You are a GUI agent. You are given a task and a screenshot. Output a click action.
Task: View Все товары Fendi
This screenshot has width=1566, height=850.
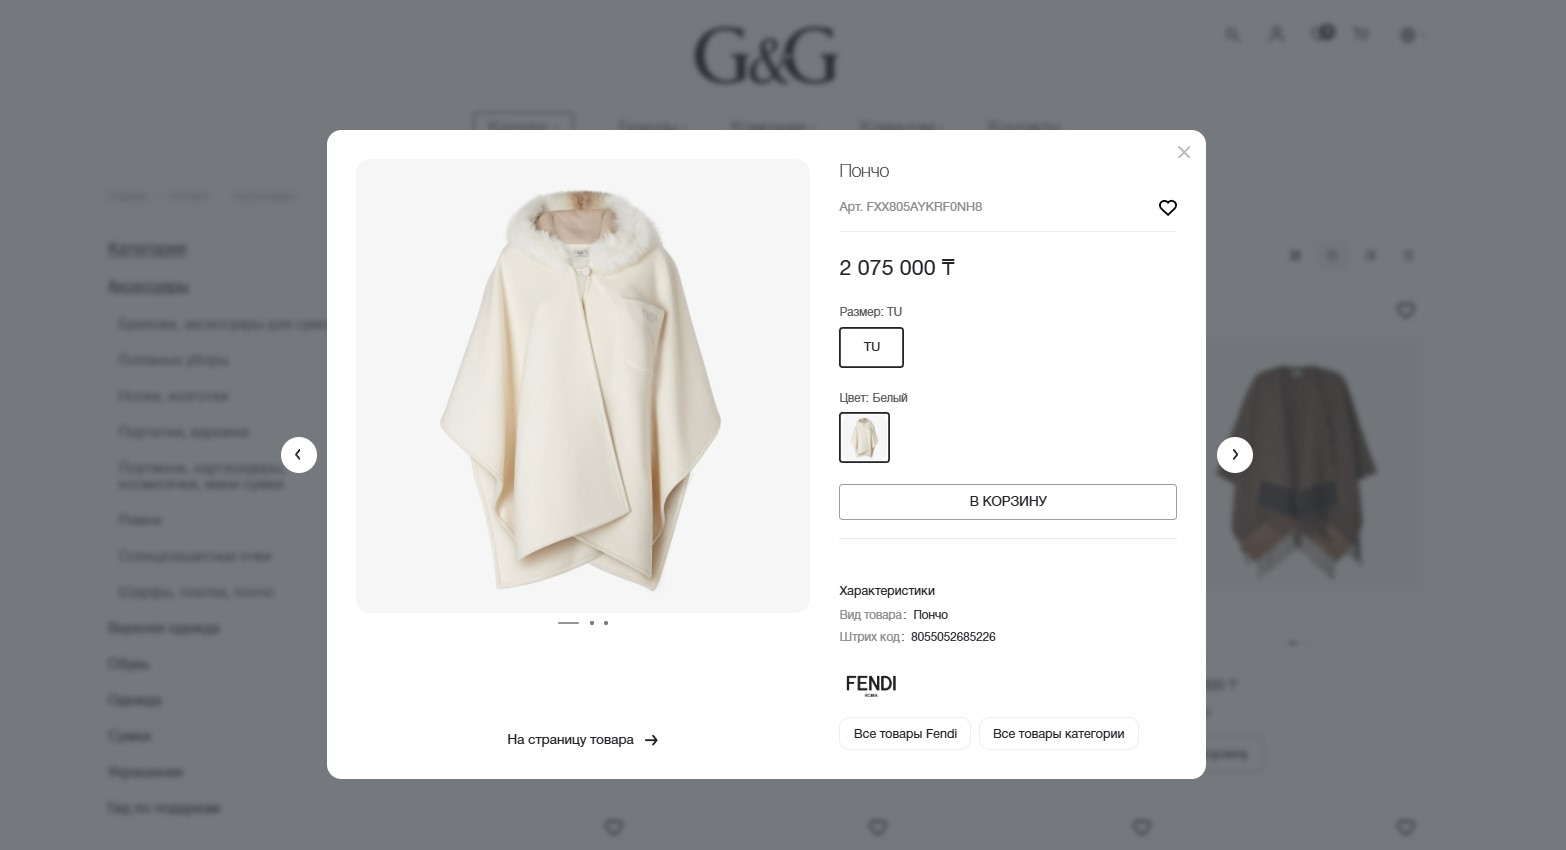(x=905, y=733)
